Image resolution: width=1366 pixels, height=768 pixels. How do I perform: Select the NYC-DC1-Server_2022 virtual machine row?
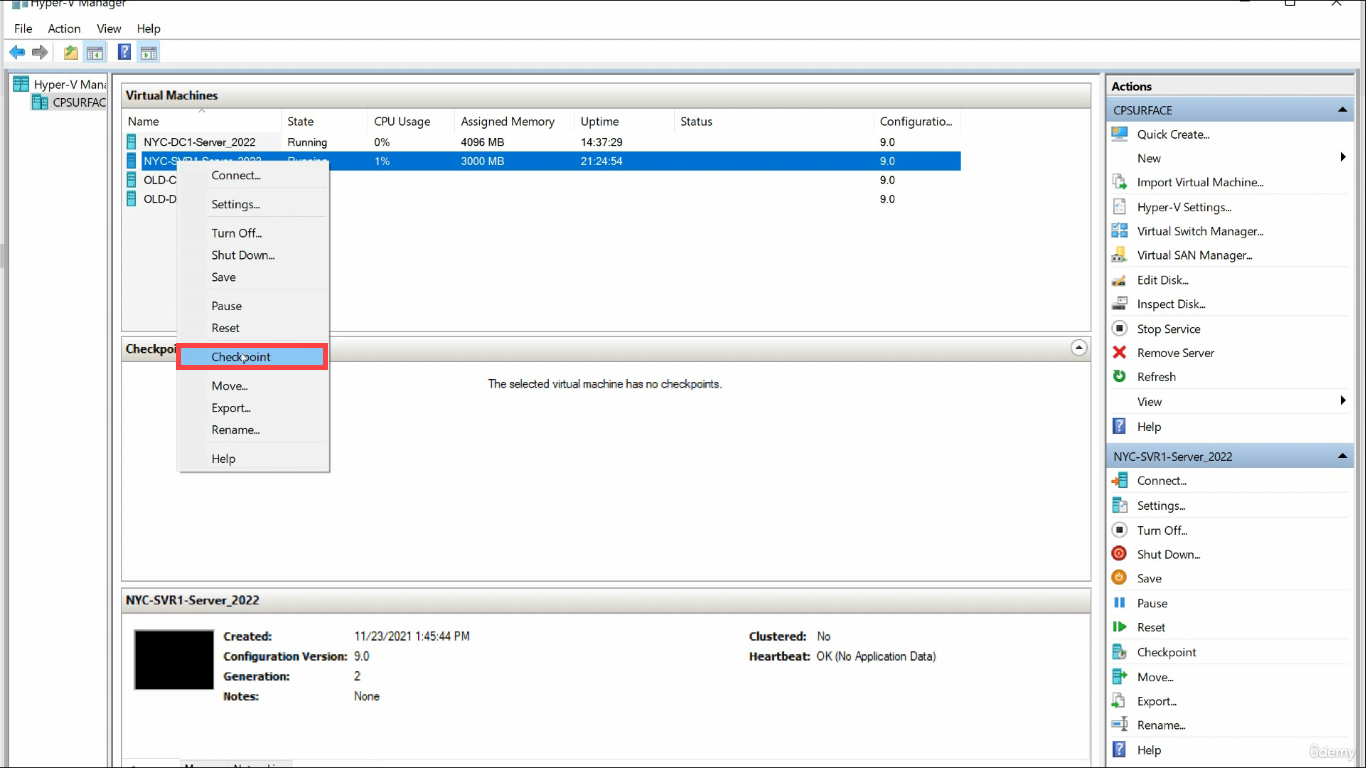(541, 142)
